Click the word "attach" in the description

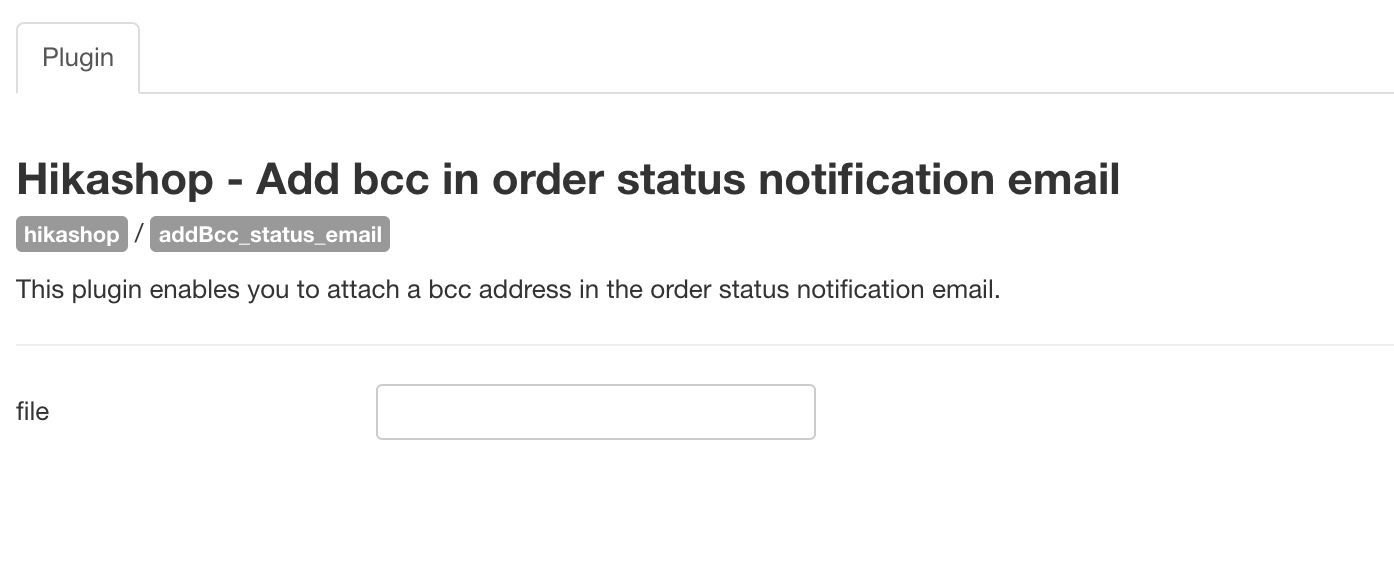click(x=363, y=291)
